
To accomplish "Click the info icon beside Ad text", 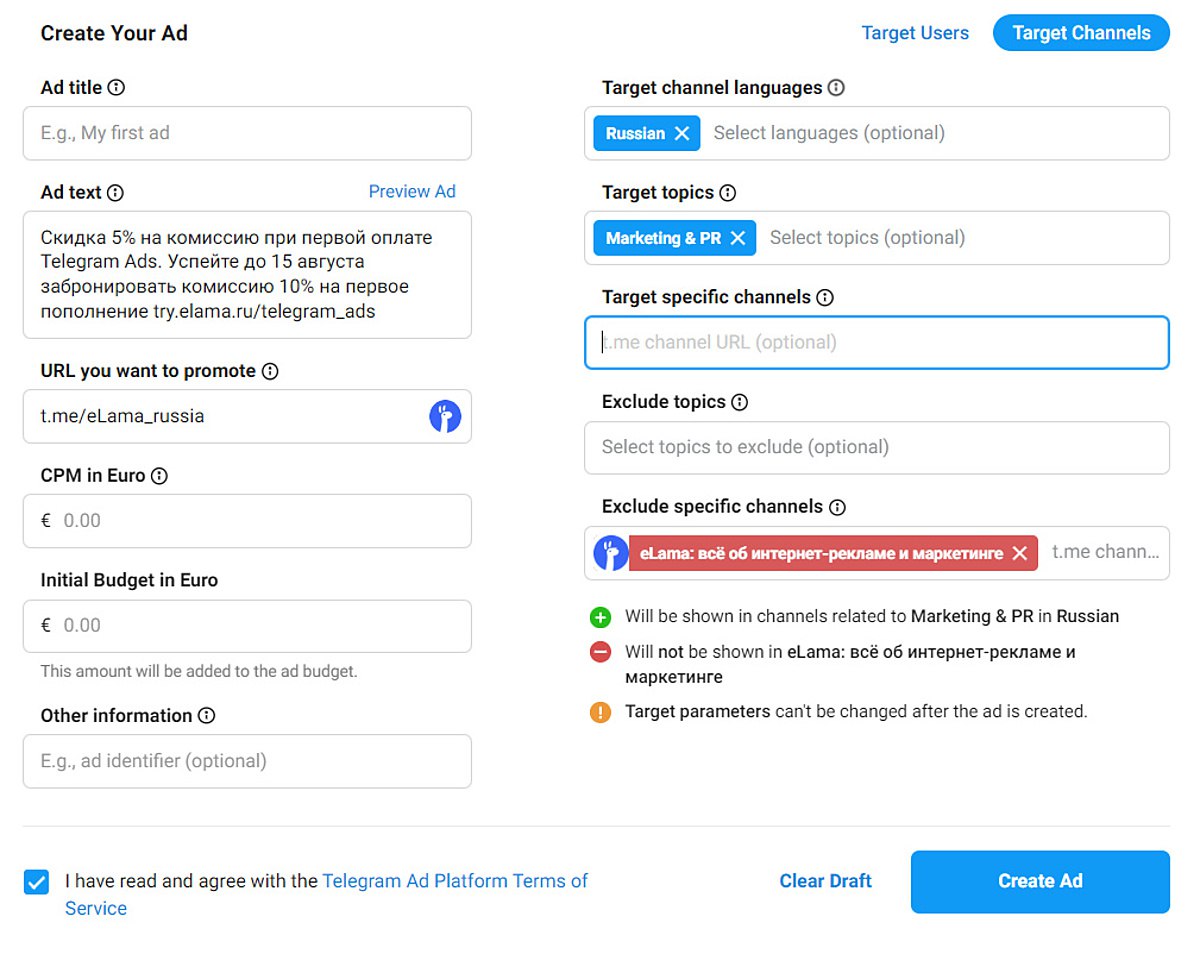I will coord(116,193).
